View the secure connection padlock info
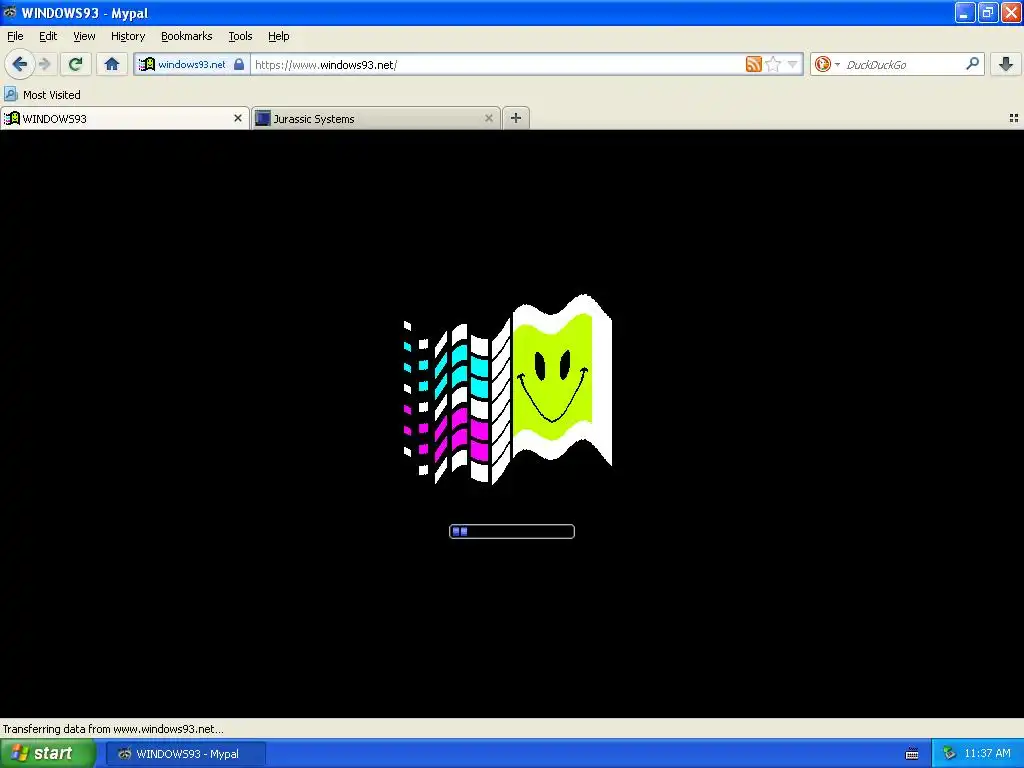The height and width of the screenshot is (768, 1024). (x=239, y=64)
